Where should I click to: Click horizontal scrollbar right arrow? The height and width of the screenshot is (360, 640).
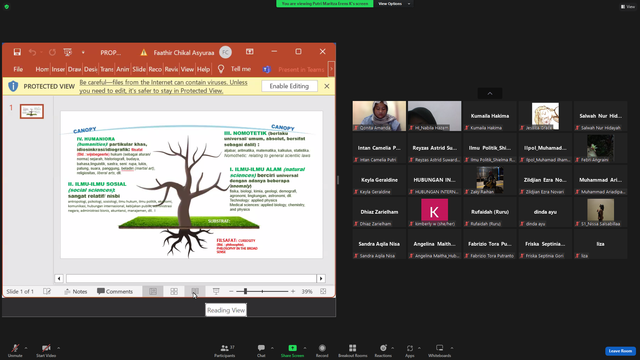click(321, 278)
